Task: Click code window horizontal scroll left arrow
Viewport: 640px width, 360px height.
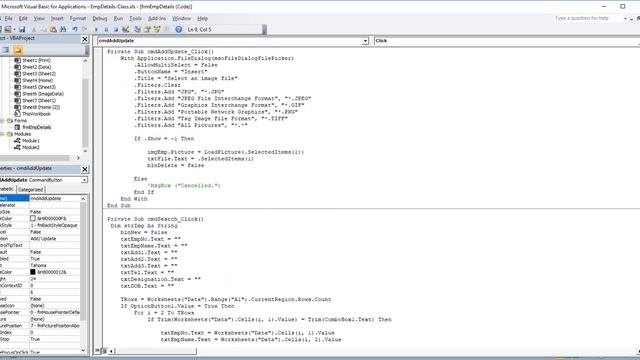Action: click(x=111, y=351)
